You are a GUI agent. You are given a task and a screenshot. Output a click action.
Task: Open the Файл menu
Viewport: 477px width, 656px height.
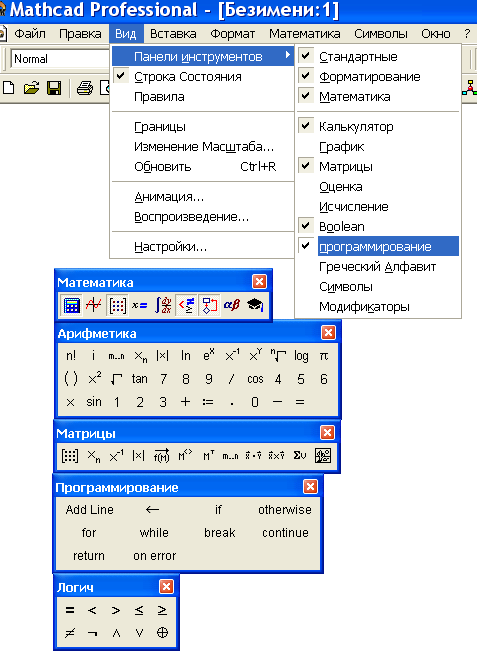click(30, 33)
